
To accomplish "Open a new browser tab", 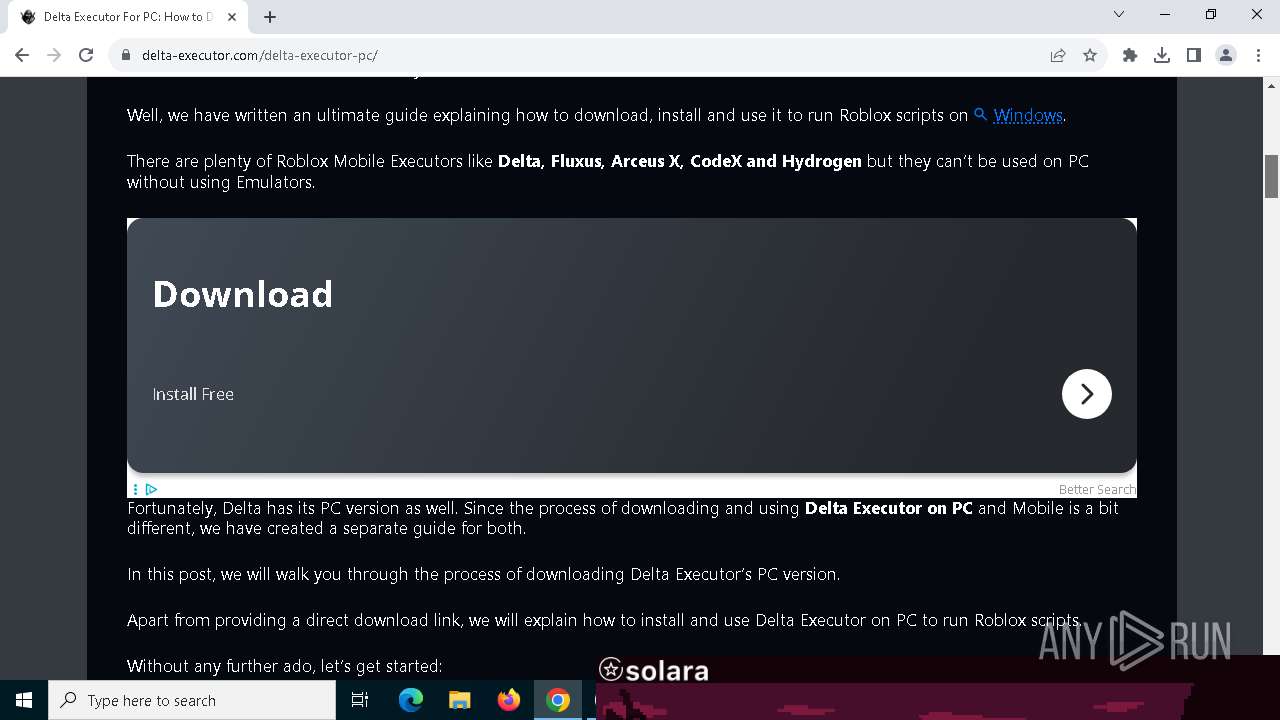I will [270, 17].
